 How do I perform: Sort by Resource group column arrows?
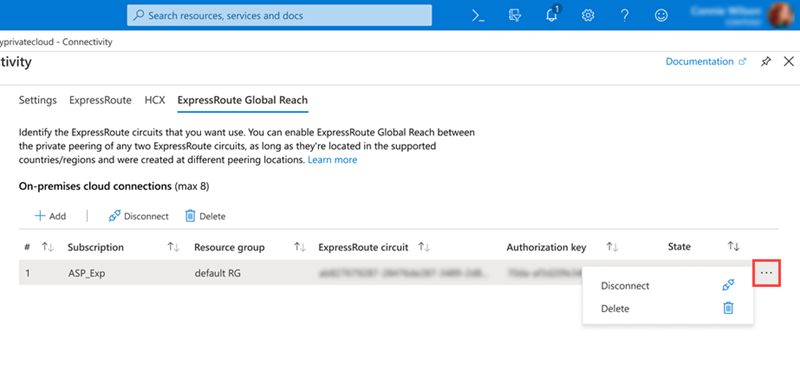tap(299, 247)
